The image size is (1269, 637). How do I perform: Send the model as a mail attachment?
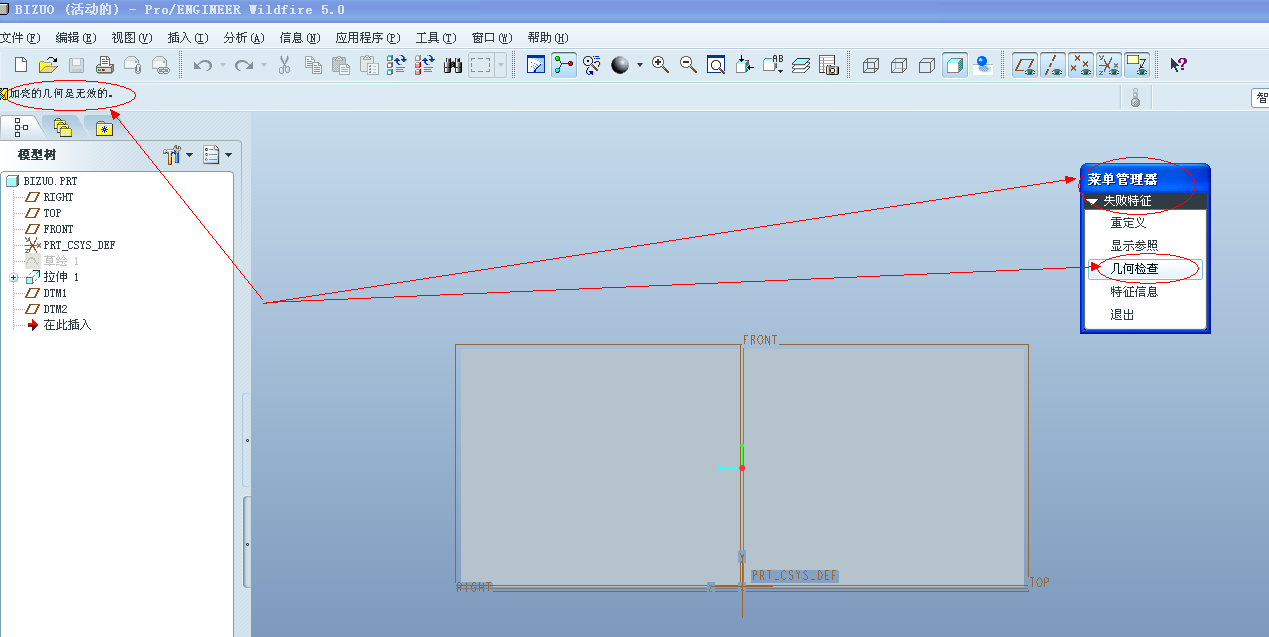[132, 65]
